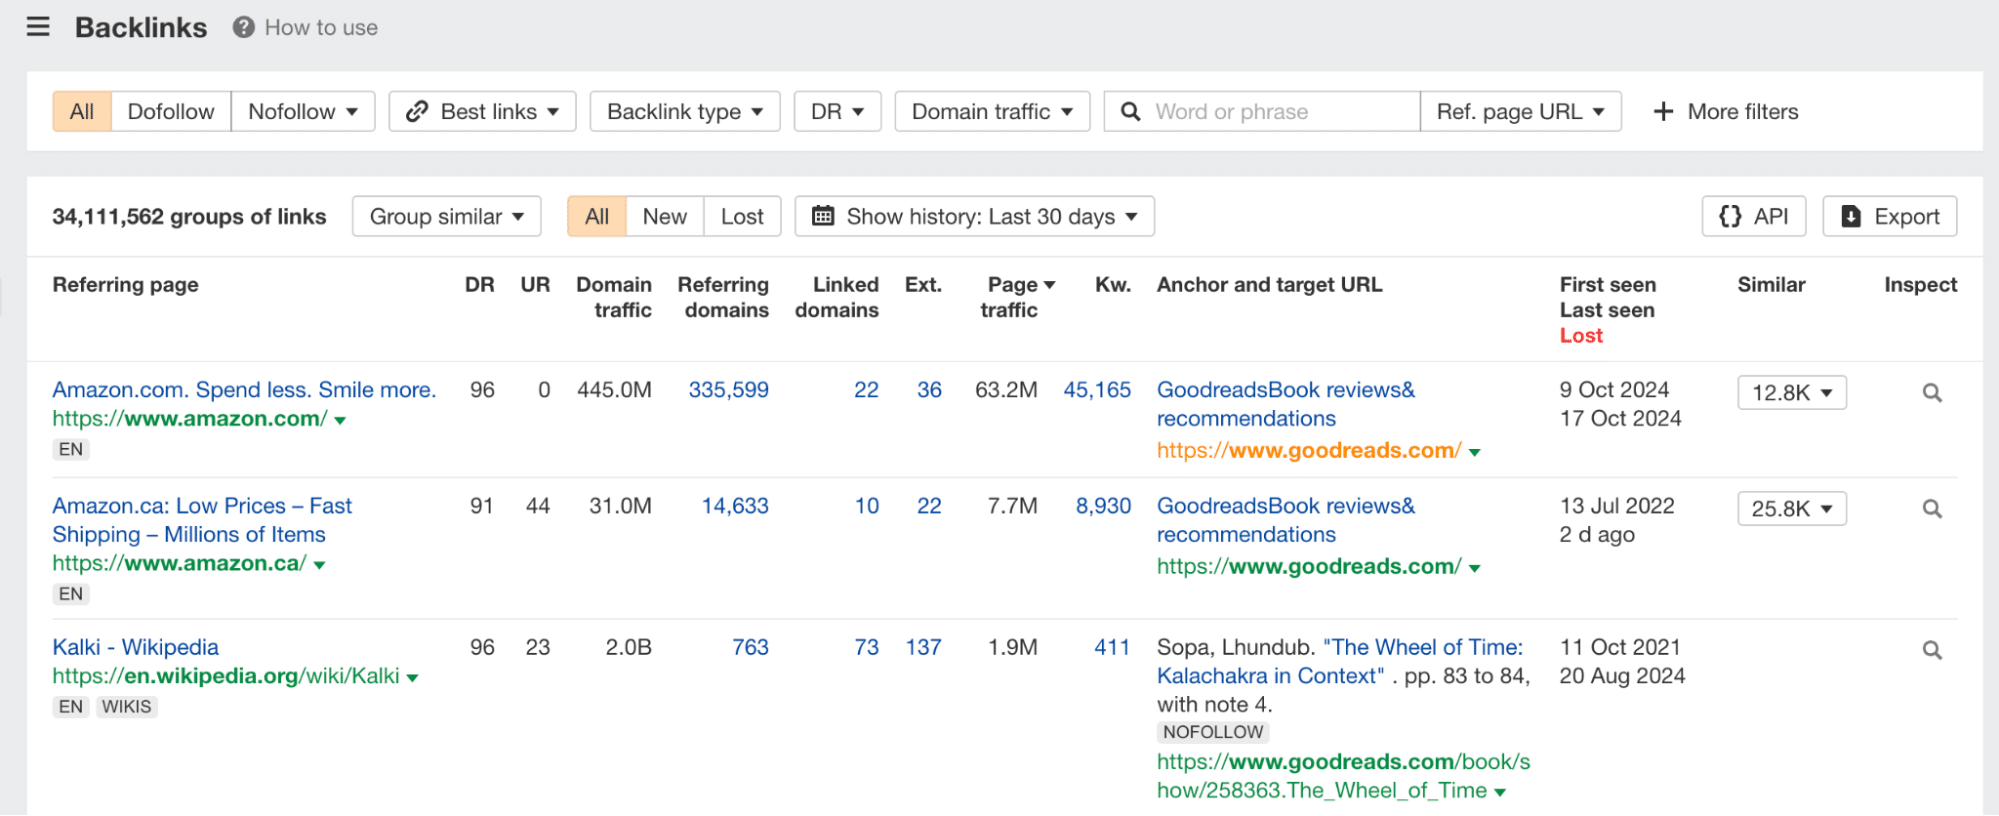Screen dimensions: 1999x816
Task: Open Show history: Last 30 days dropdown
Action: click(x=975, y=217)
